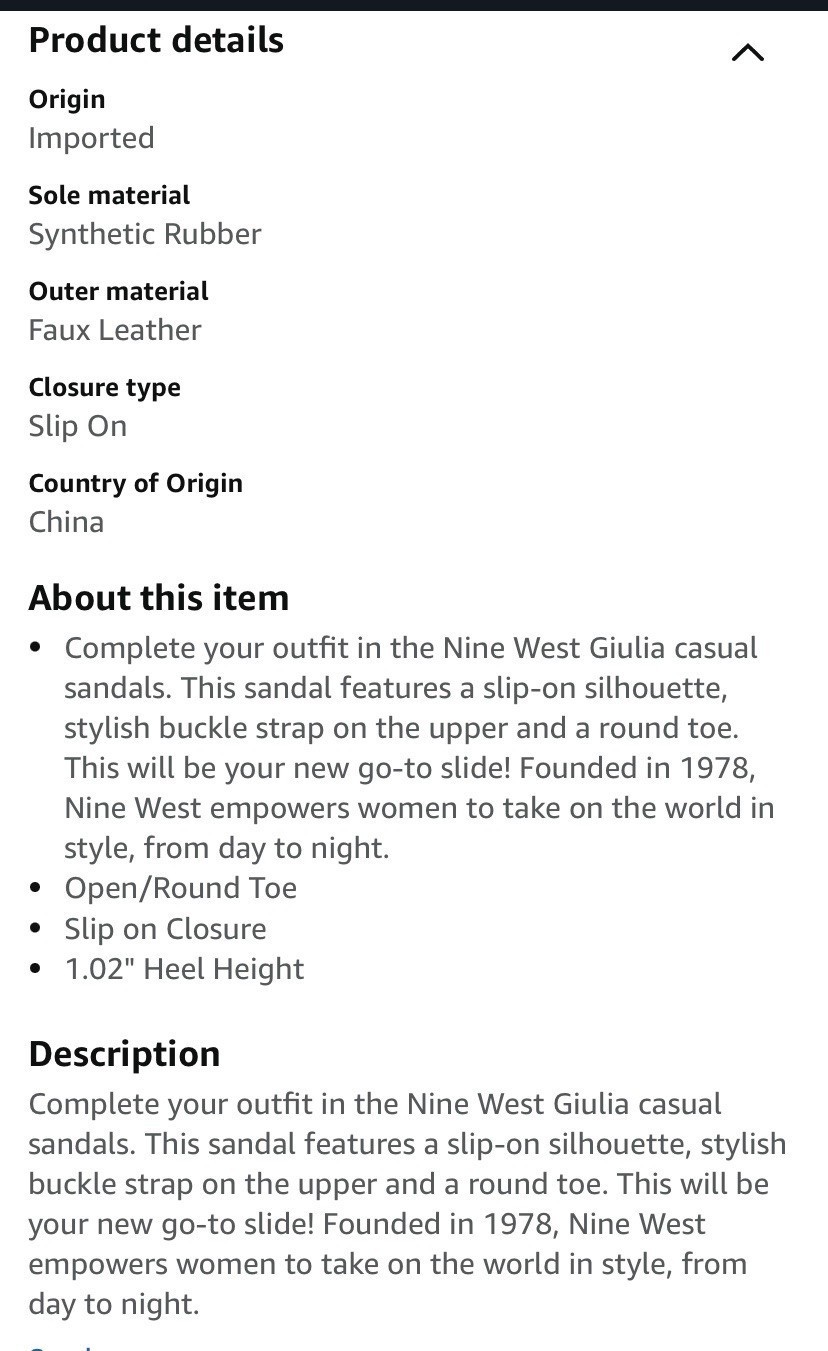Tap the About this item heading
This screenshot has width=828, height=1351.
coord(158,598)
